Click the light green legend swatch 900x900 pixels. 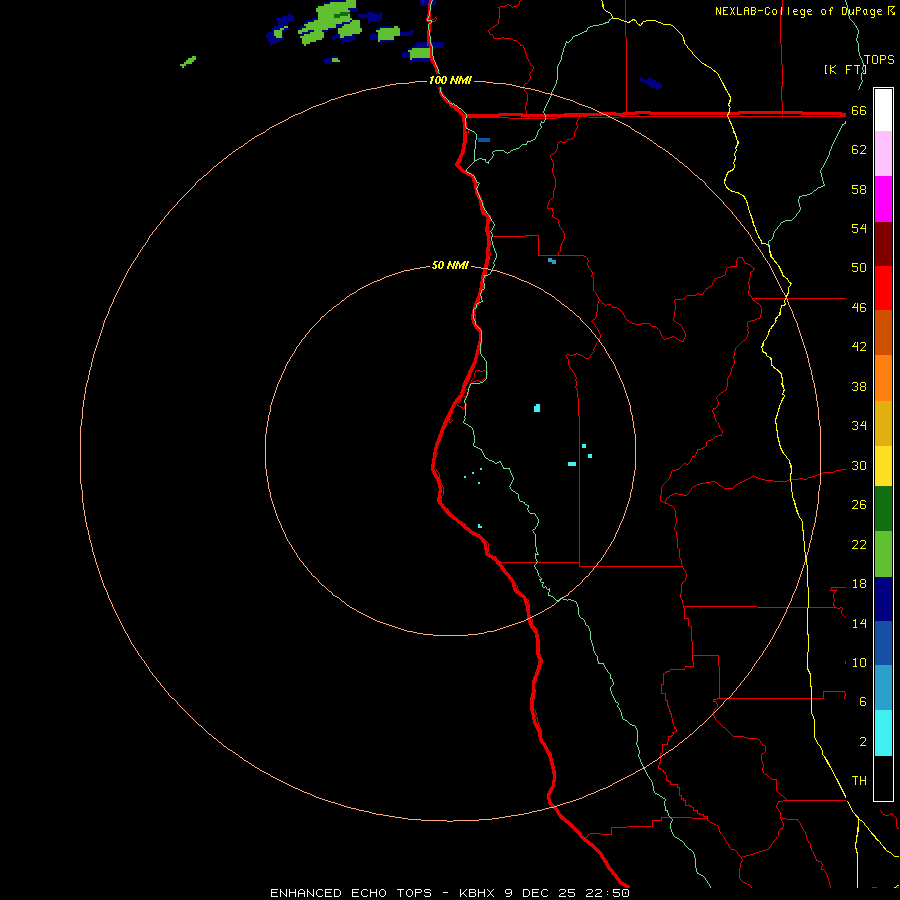pyautogui.click(x=883, y=554)
